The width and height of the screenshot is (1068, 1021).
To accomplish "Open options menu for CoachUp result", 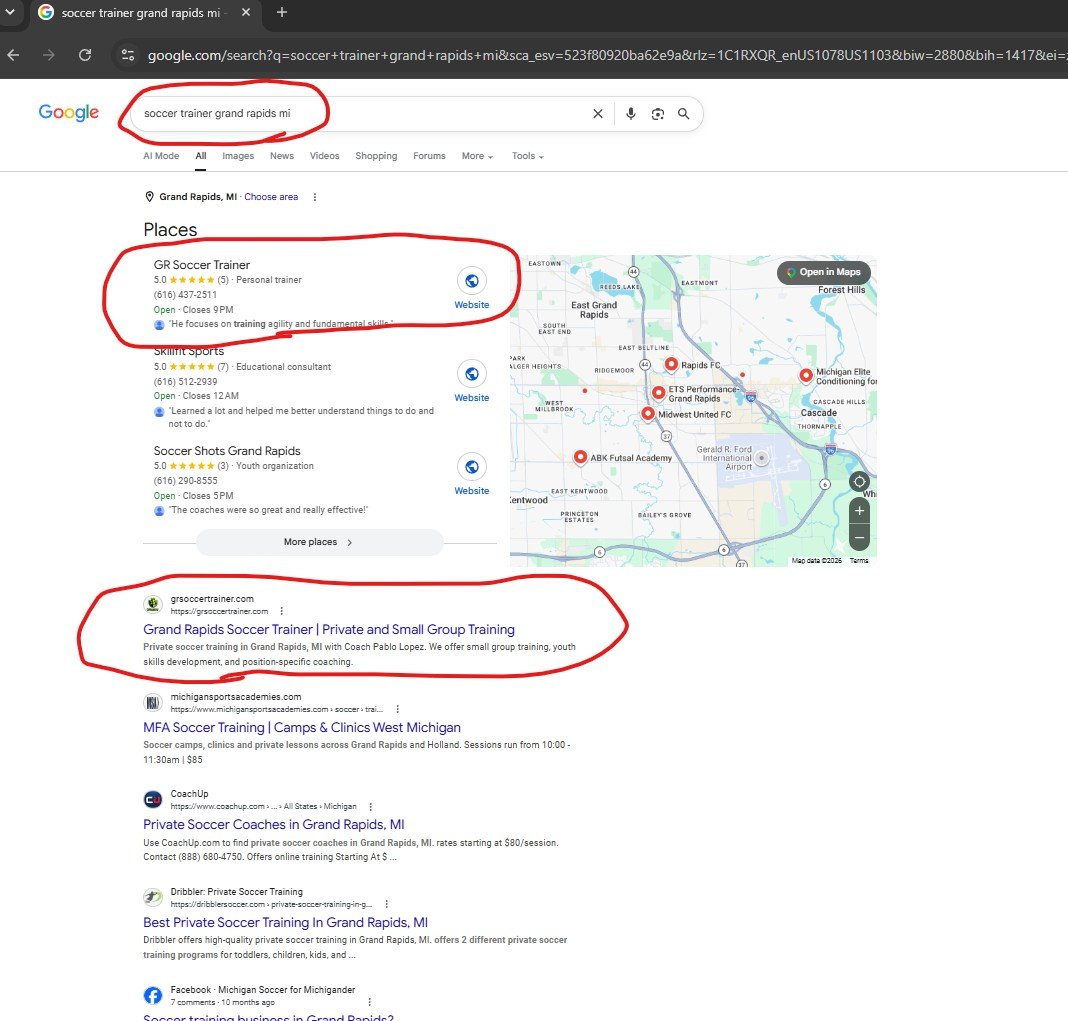I will [x=370, y=806].
